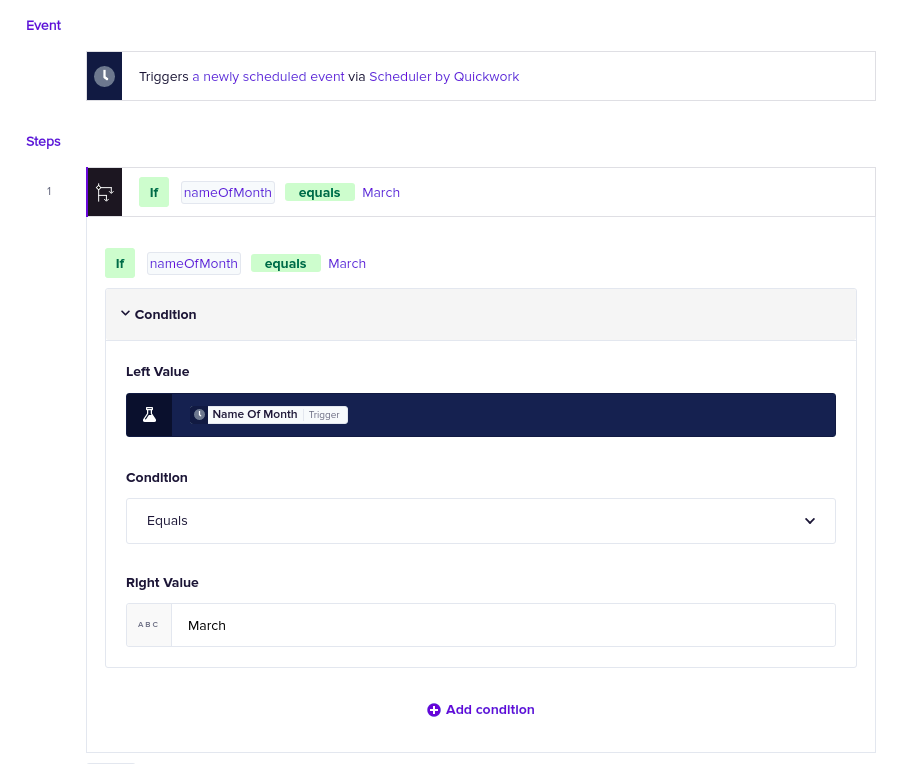Click the green equals badge in step 1 header
900x764 pixels.
point(320,192)
